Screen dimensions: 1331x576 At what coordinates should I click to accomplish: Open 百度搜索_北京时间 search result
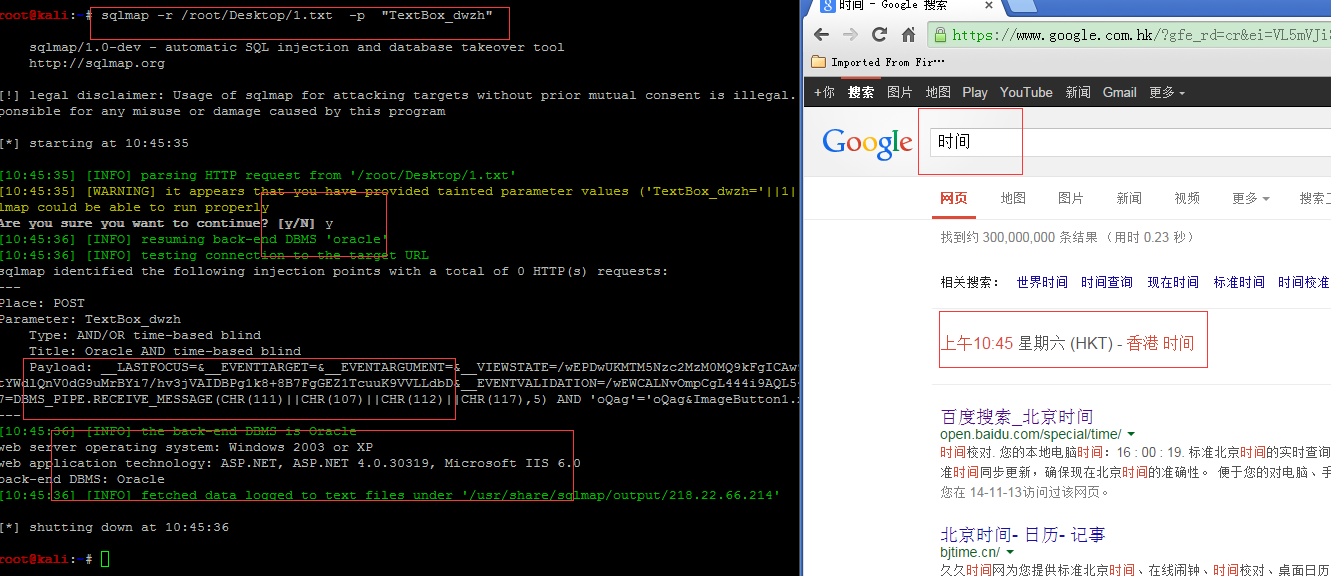coord(1017,416)
